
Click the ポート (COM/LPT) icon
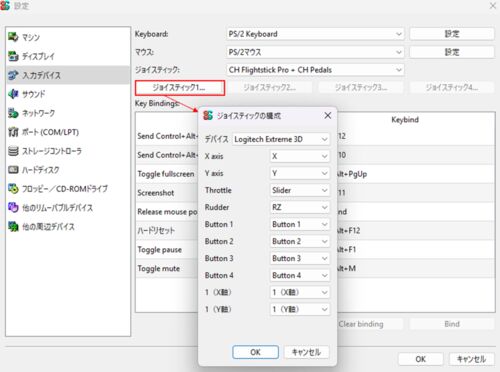[x=13, y=132]
